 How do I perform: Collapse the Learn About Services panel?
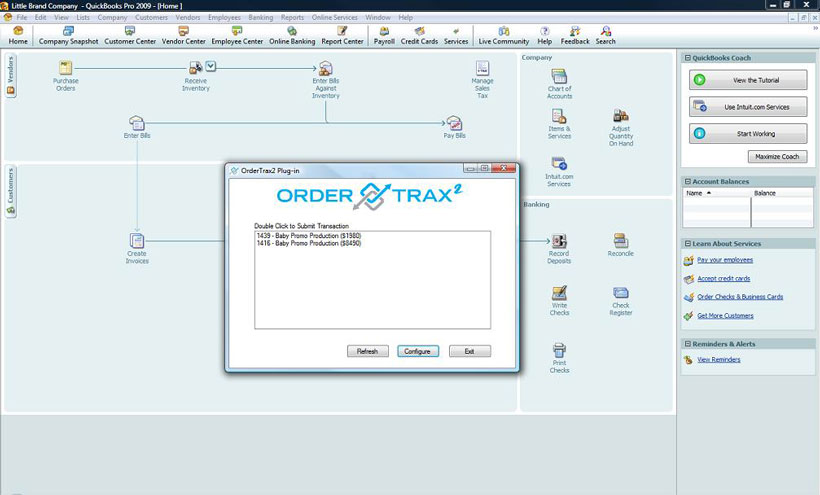pyautogui.click(x=688, y=244)
